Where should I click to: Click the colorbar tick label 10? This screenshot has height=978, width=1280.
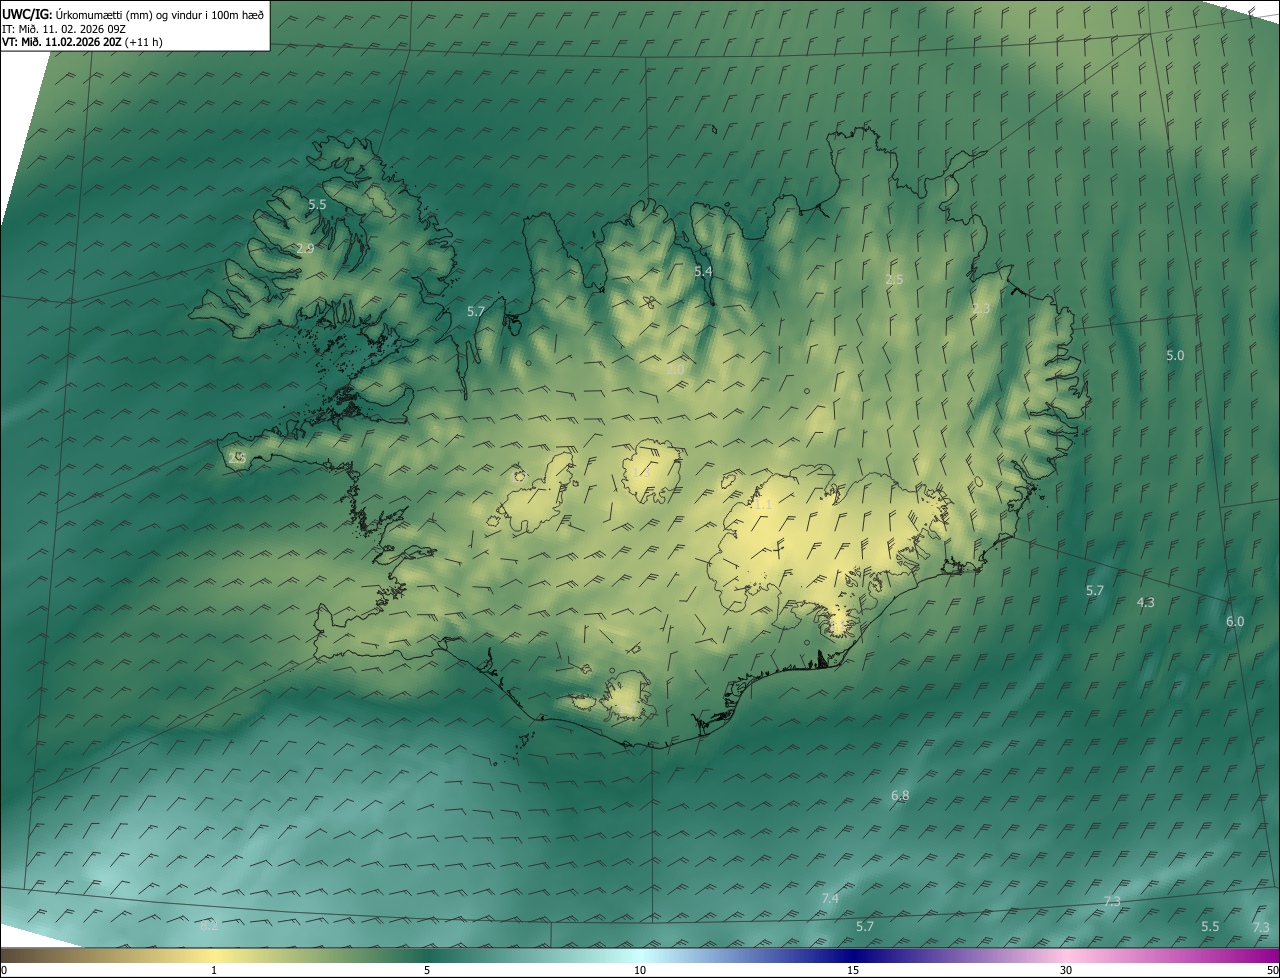coord(640,970)
